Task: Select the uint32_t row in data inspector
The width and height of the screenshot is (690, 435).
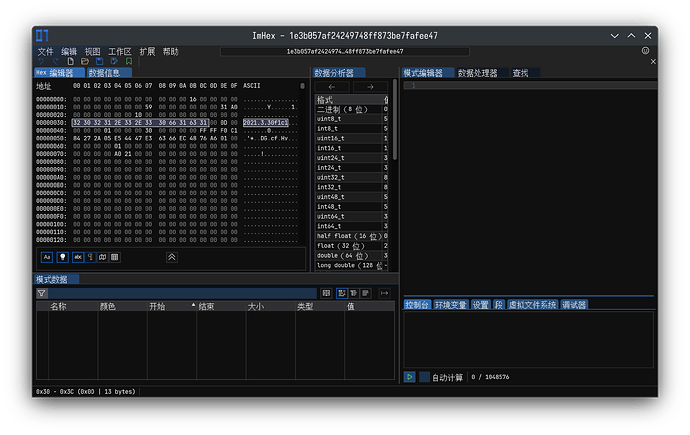Action: point(352,177)
